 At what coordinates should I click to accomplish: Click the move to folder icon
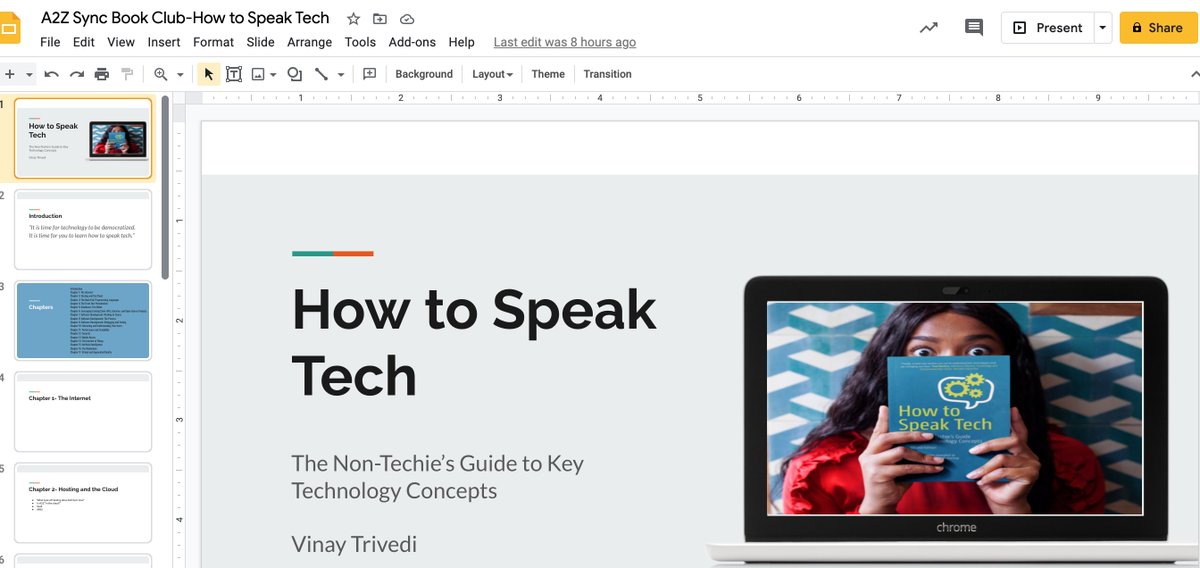click(380, 19)
